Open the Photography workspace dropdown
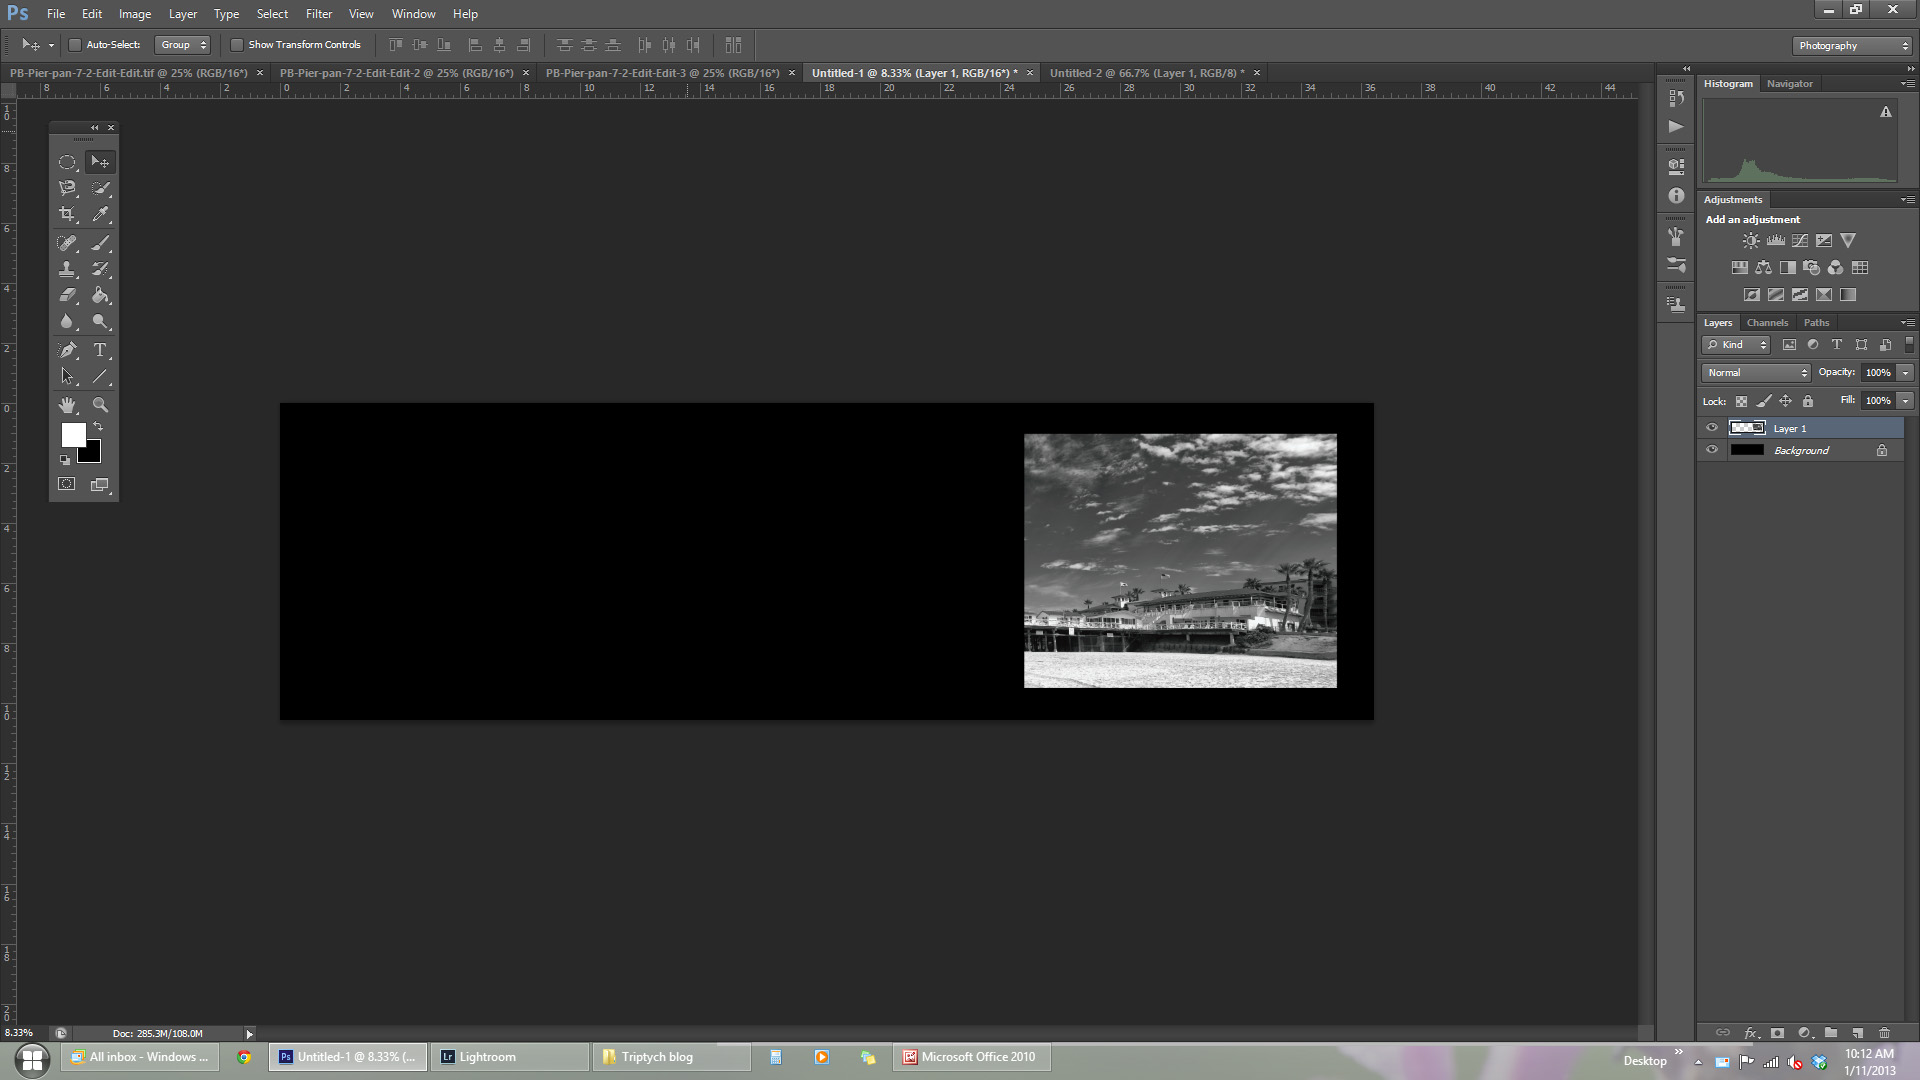This screenshot has height=1080, width=1920. pos(1853,46)
